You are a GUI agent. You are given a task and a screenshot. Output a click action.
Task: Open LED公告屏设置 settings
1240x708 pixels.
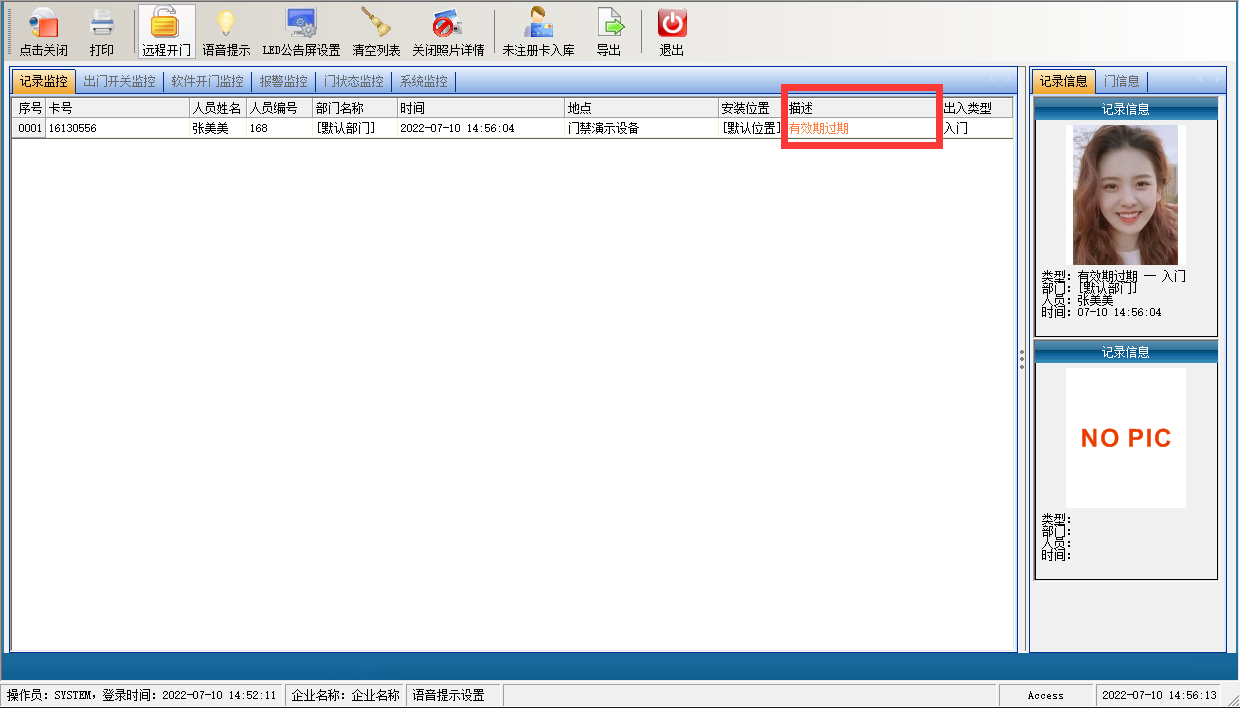pyautogui.click(x=301, y=24)
